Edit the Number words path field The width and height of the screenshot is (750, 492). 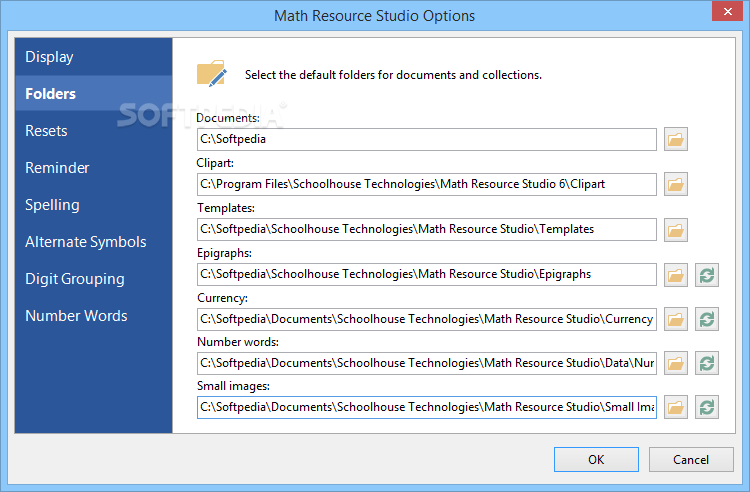(x=427, y=363)
